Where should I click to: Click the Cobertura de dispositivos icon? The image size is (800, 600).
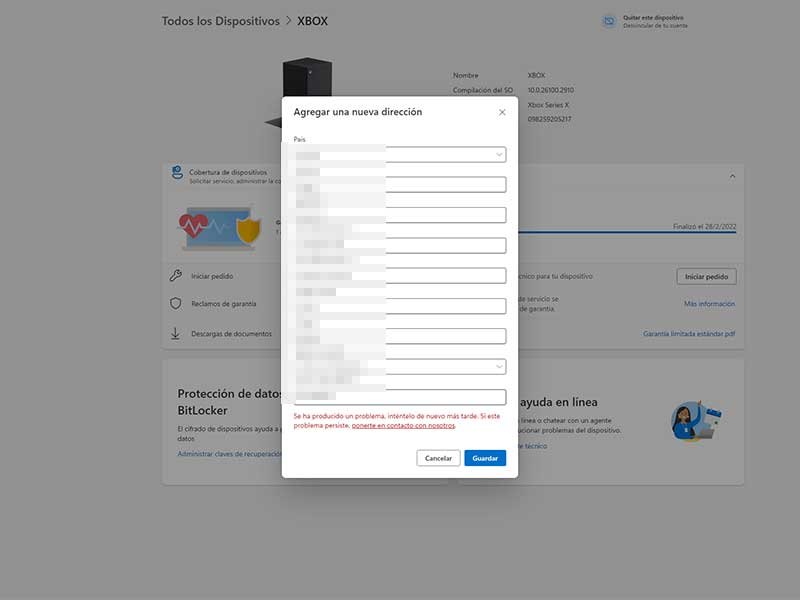(177, 172)
